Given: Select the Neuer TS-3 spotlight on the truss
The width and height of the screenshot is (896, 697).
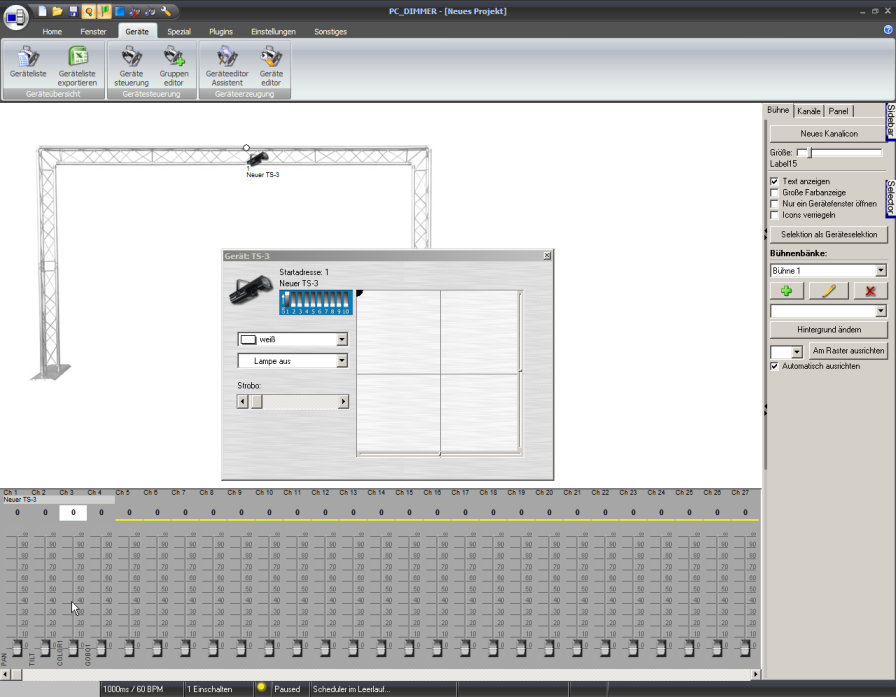Looking at the screenshot, I should click(258, 158).
